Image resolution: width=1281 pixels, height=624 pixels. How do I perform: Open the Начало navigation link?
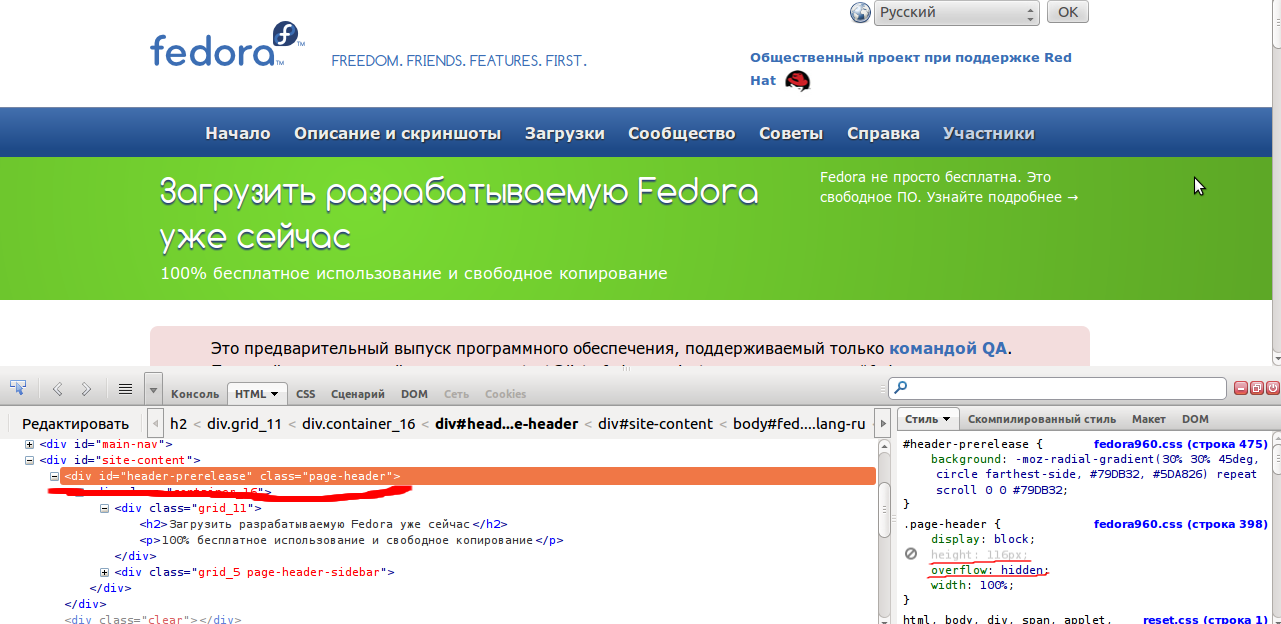(x=238, y=133)
